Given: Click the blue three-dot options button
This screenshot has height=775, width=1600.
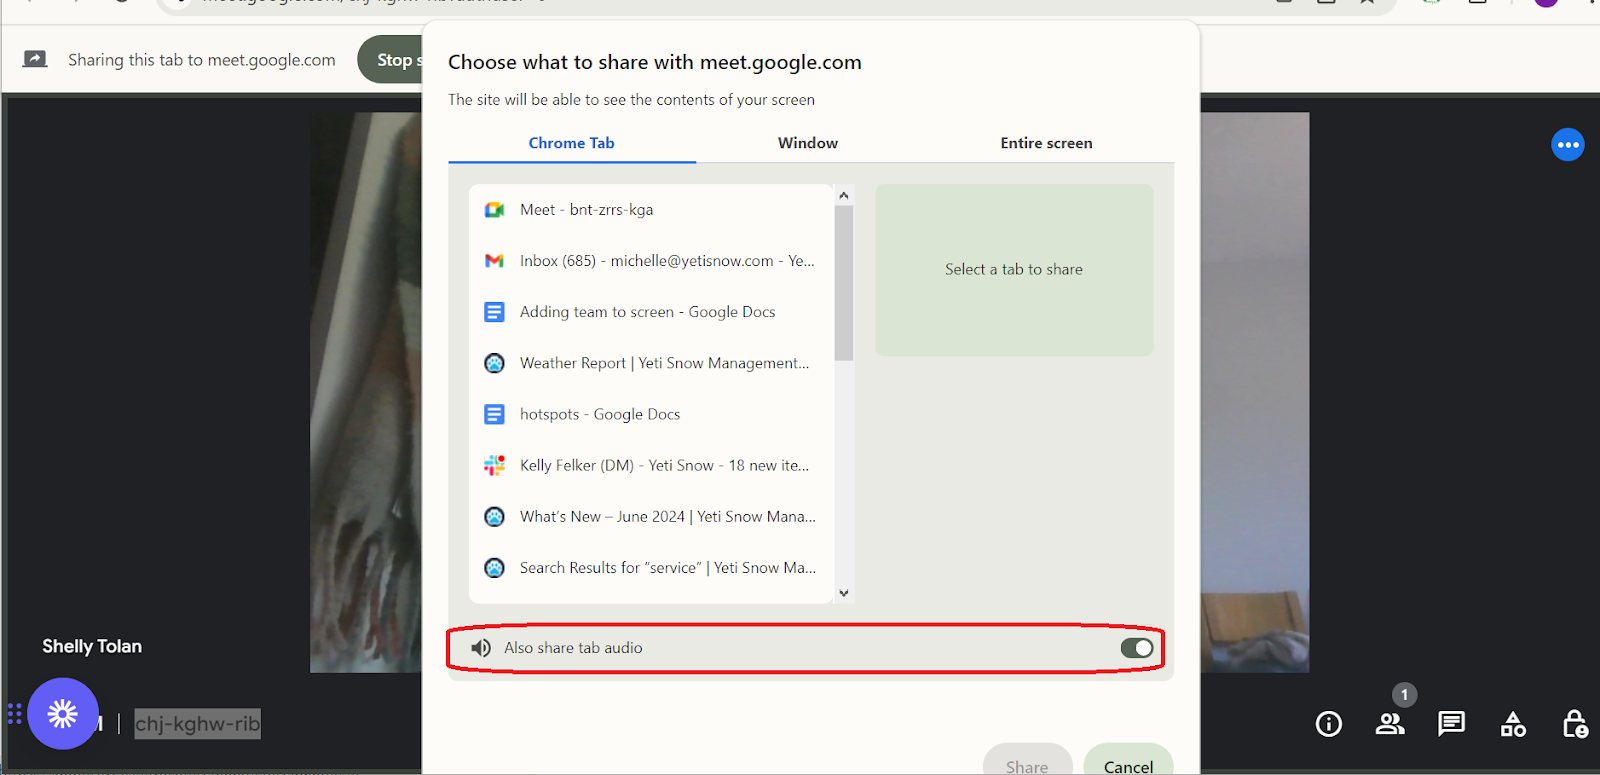Looking at the screenshot, I should tap(1567, 145).
